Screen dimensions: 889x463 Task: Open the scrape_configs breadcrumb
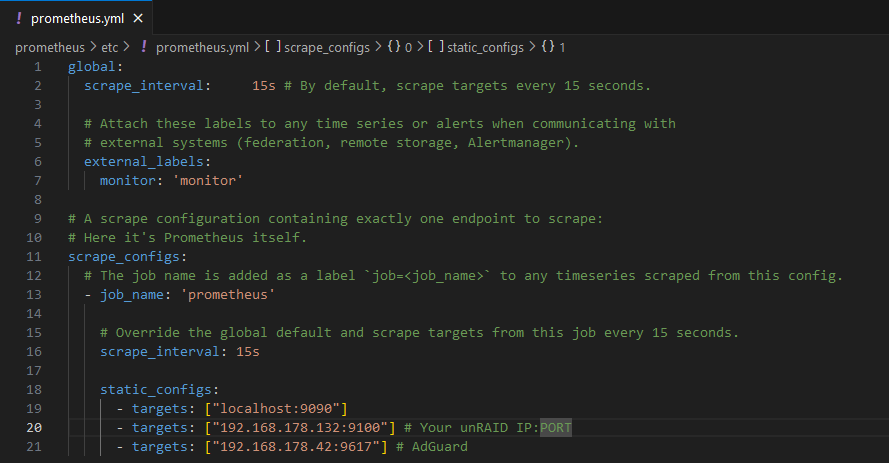tap(327, 48)
